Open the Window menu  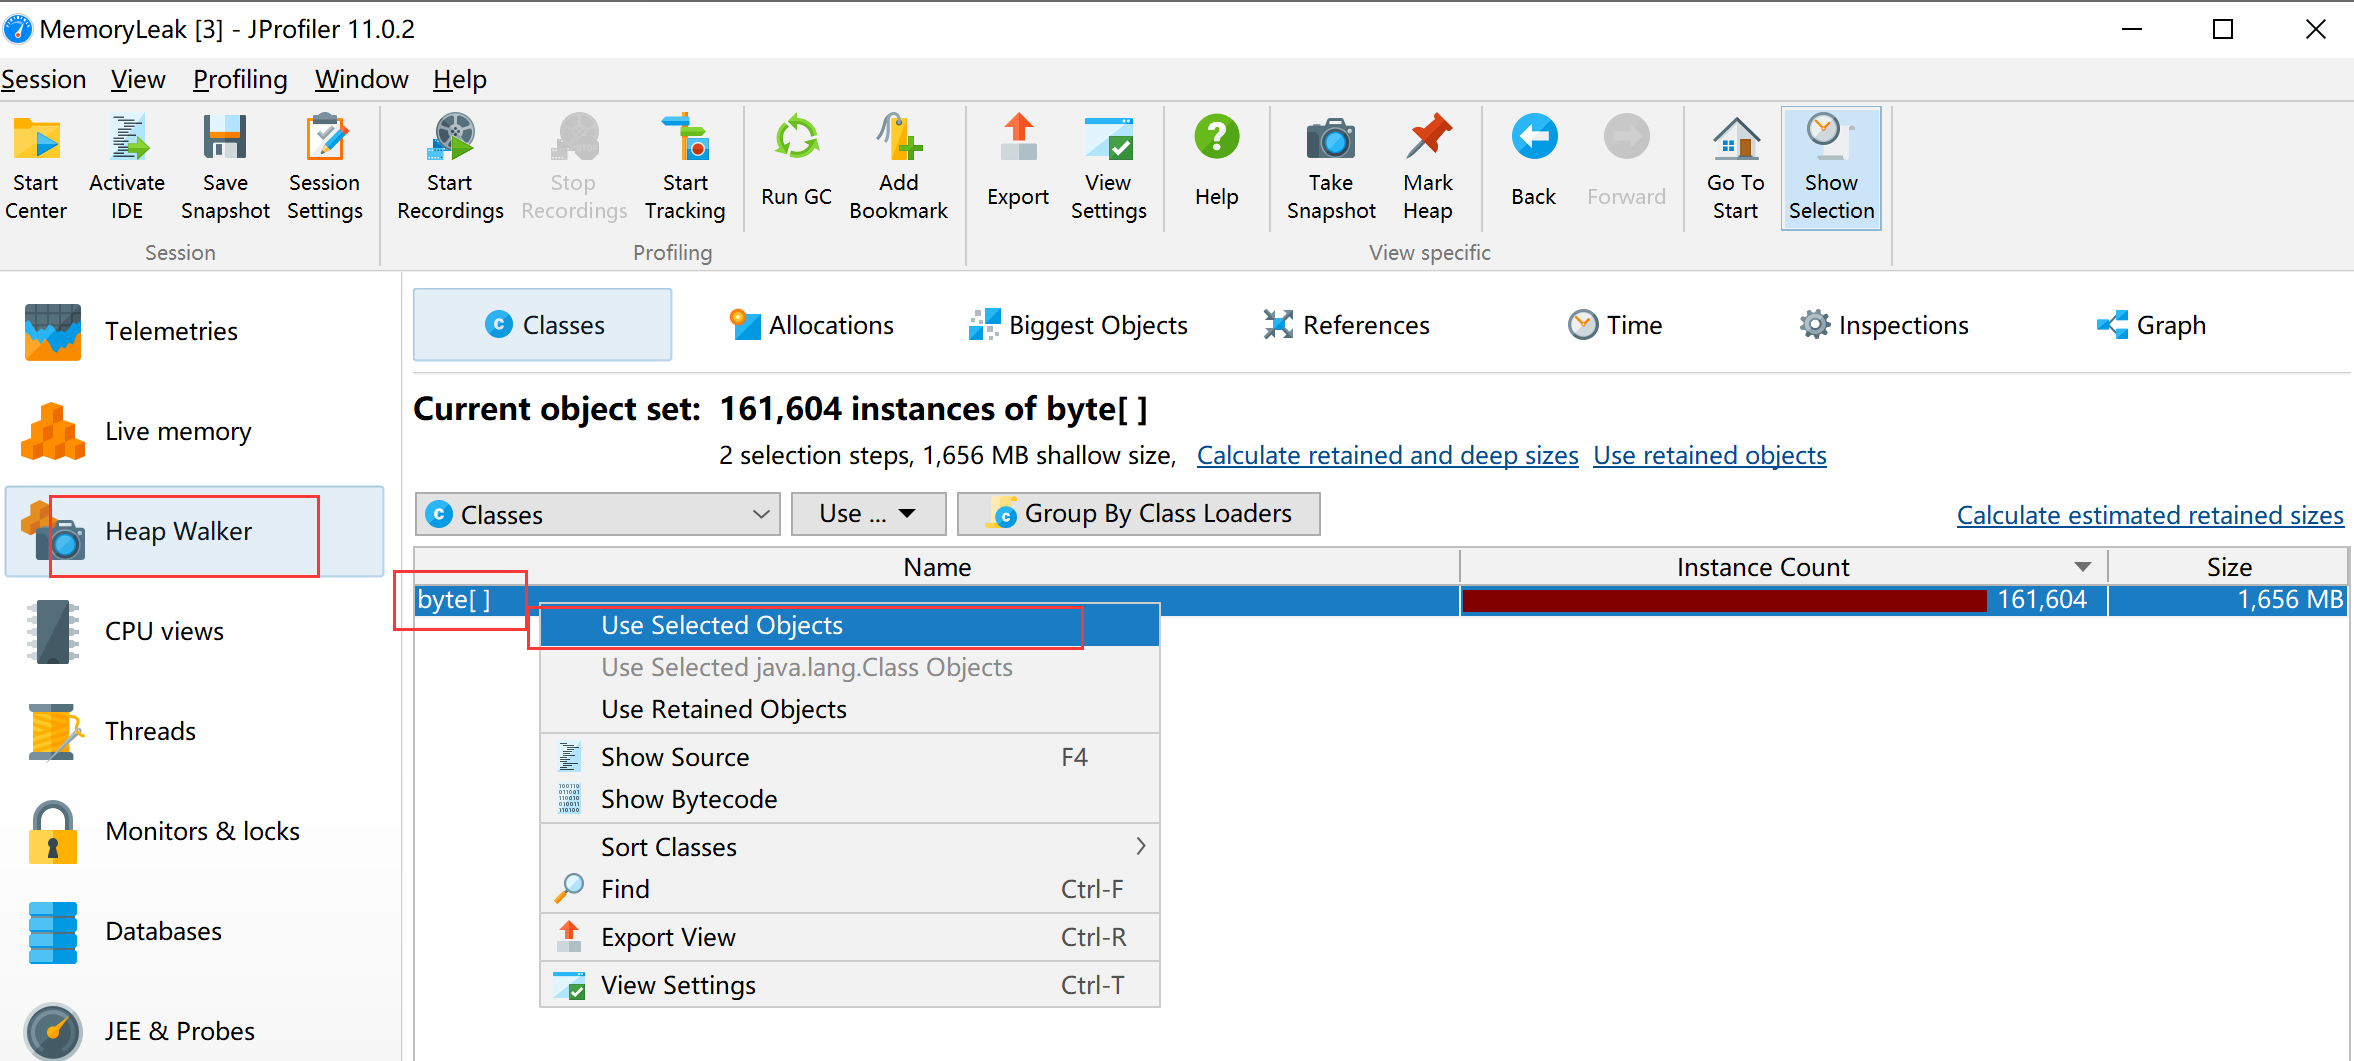[361, 79]
